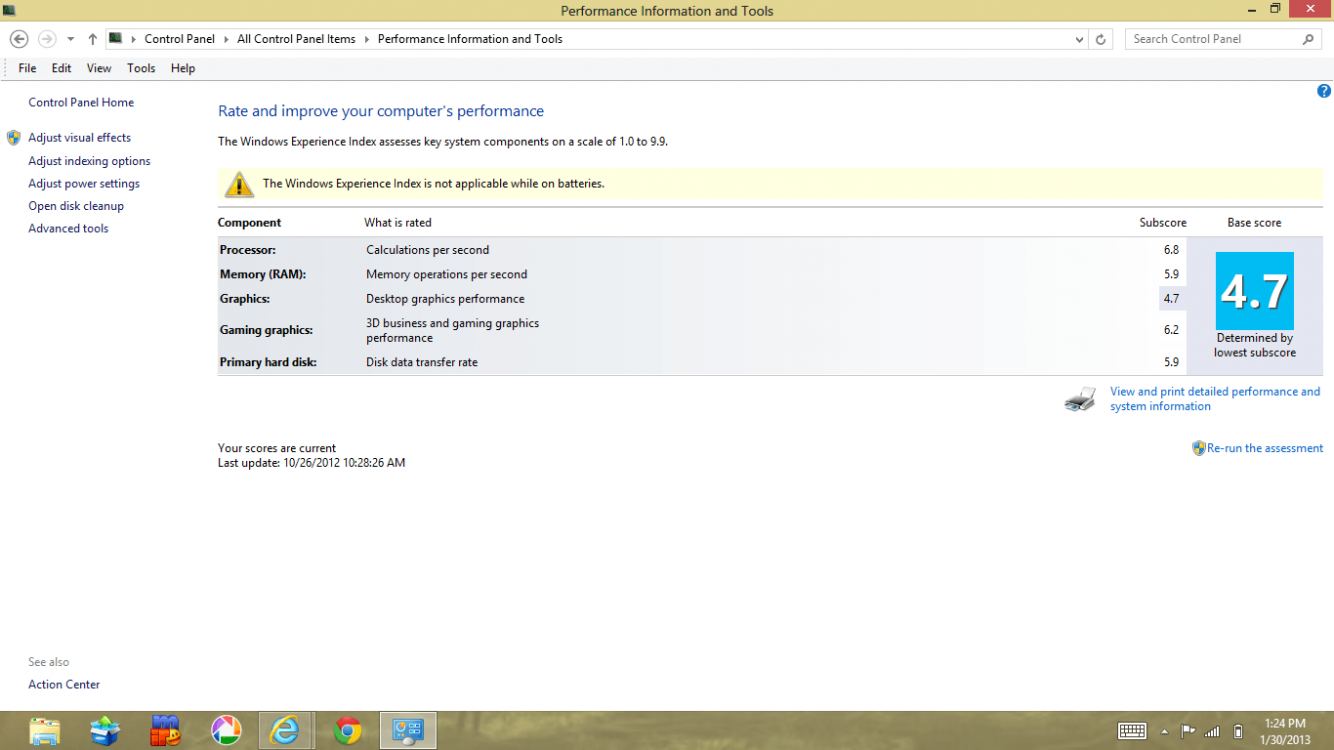Screen dimensions: 1334x750
Task: Click the search magnifier icon
Action: coord(1308,39)
